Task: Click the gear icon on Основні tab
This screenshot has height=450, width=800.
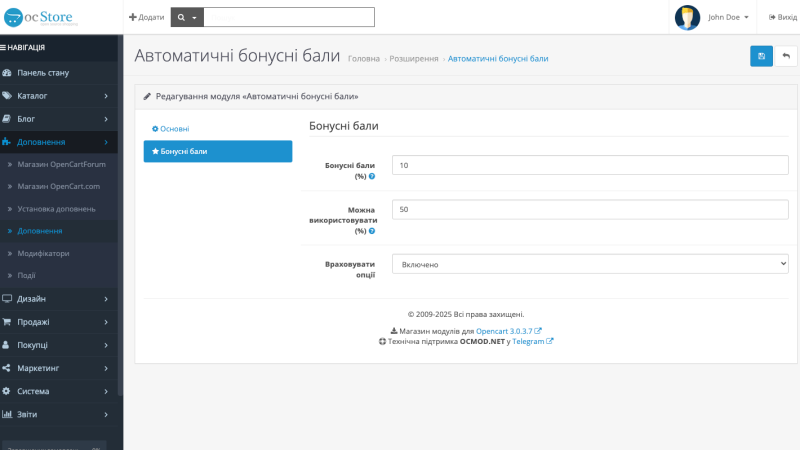Action: tap(155, 129)
